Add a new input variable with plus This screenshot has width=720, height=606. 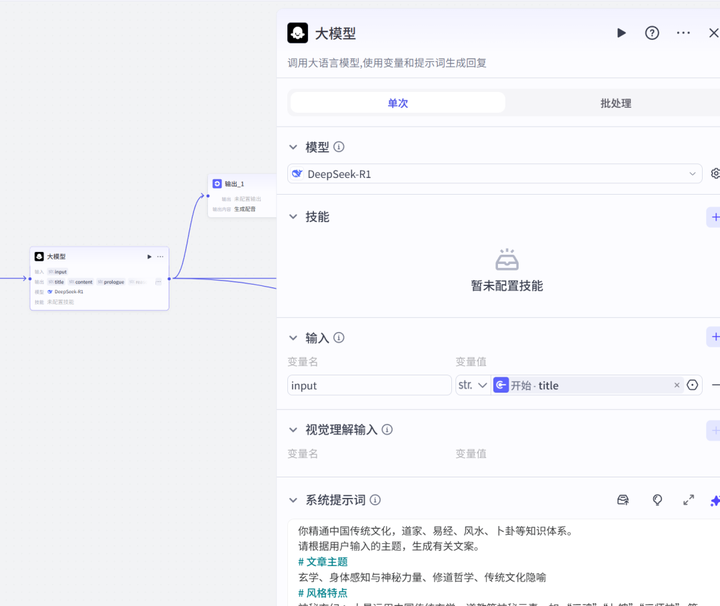coord(714,337)
